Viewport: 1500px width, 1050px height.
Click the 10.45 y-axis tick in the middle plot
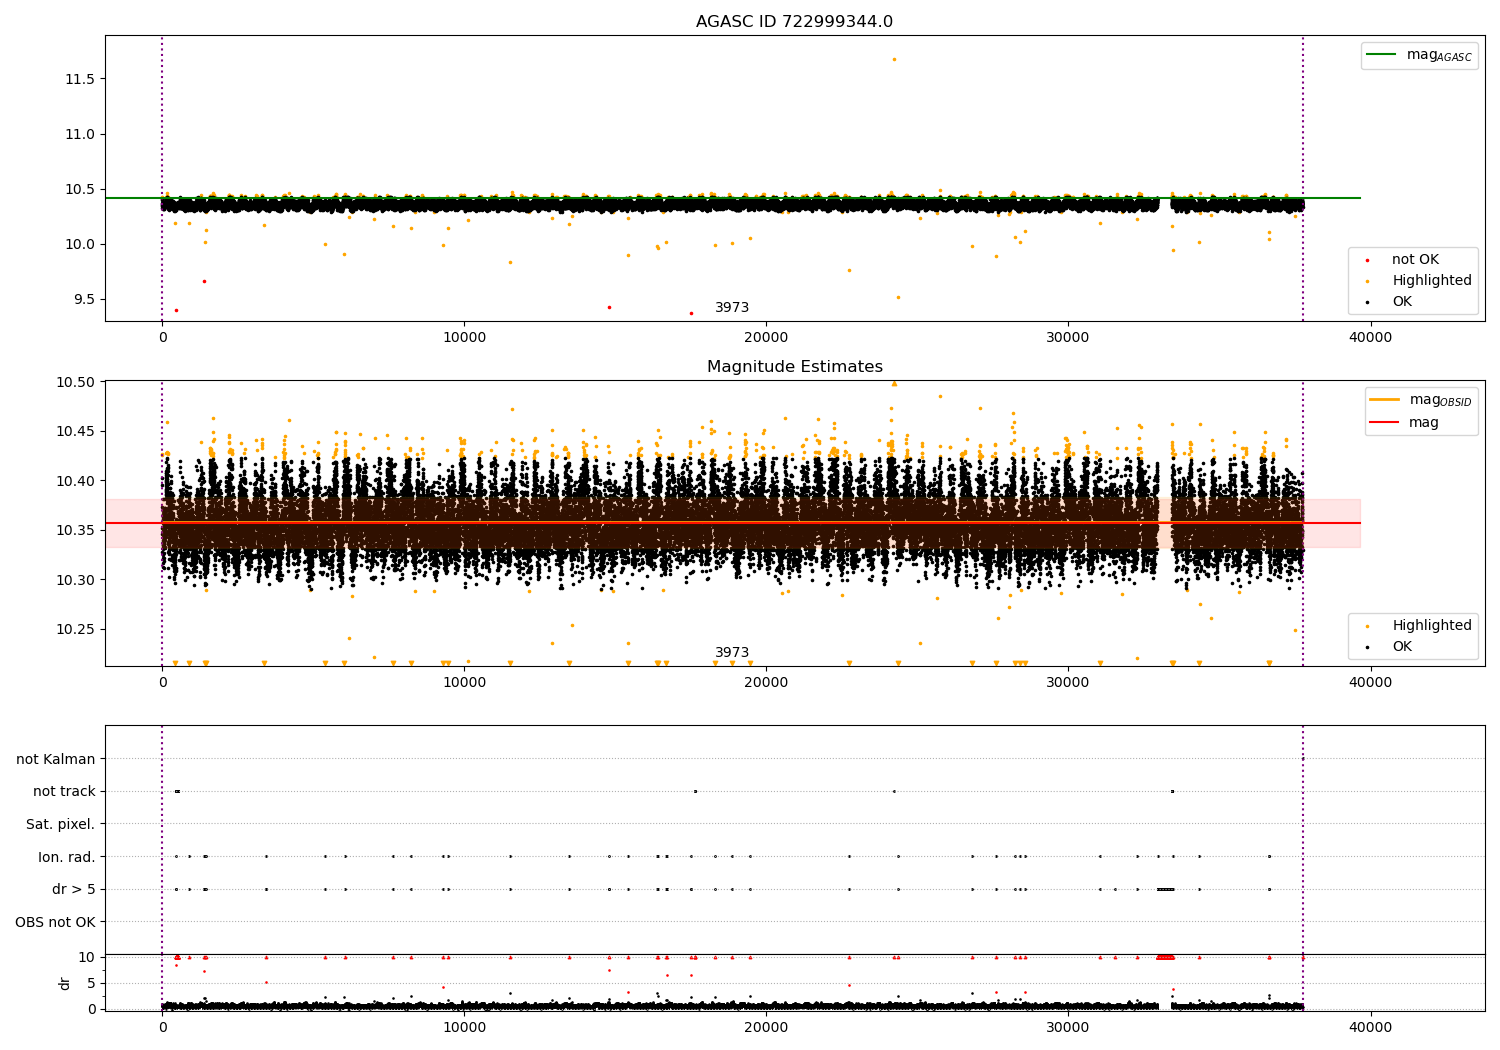76,432
